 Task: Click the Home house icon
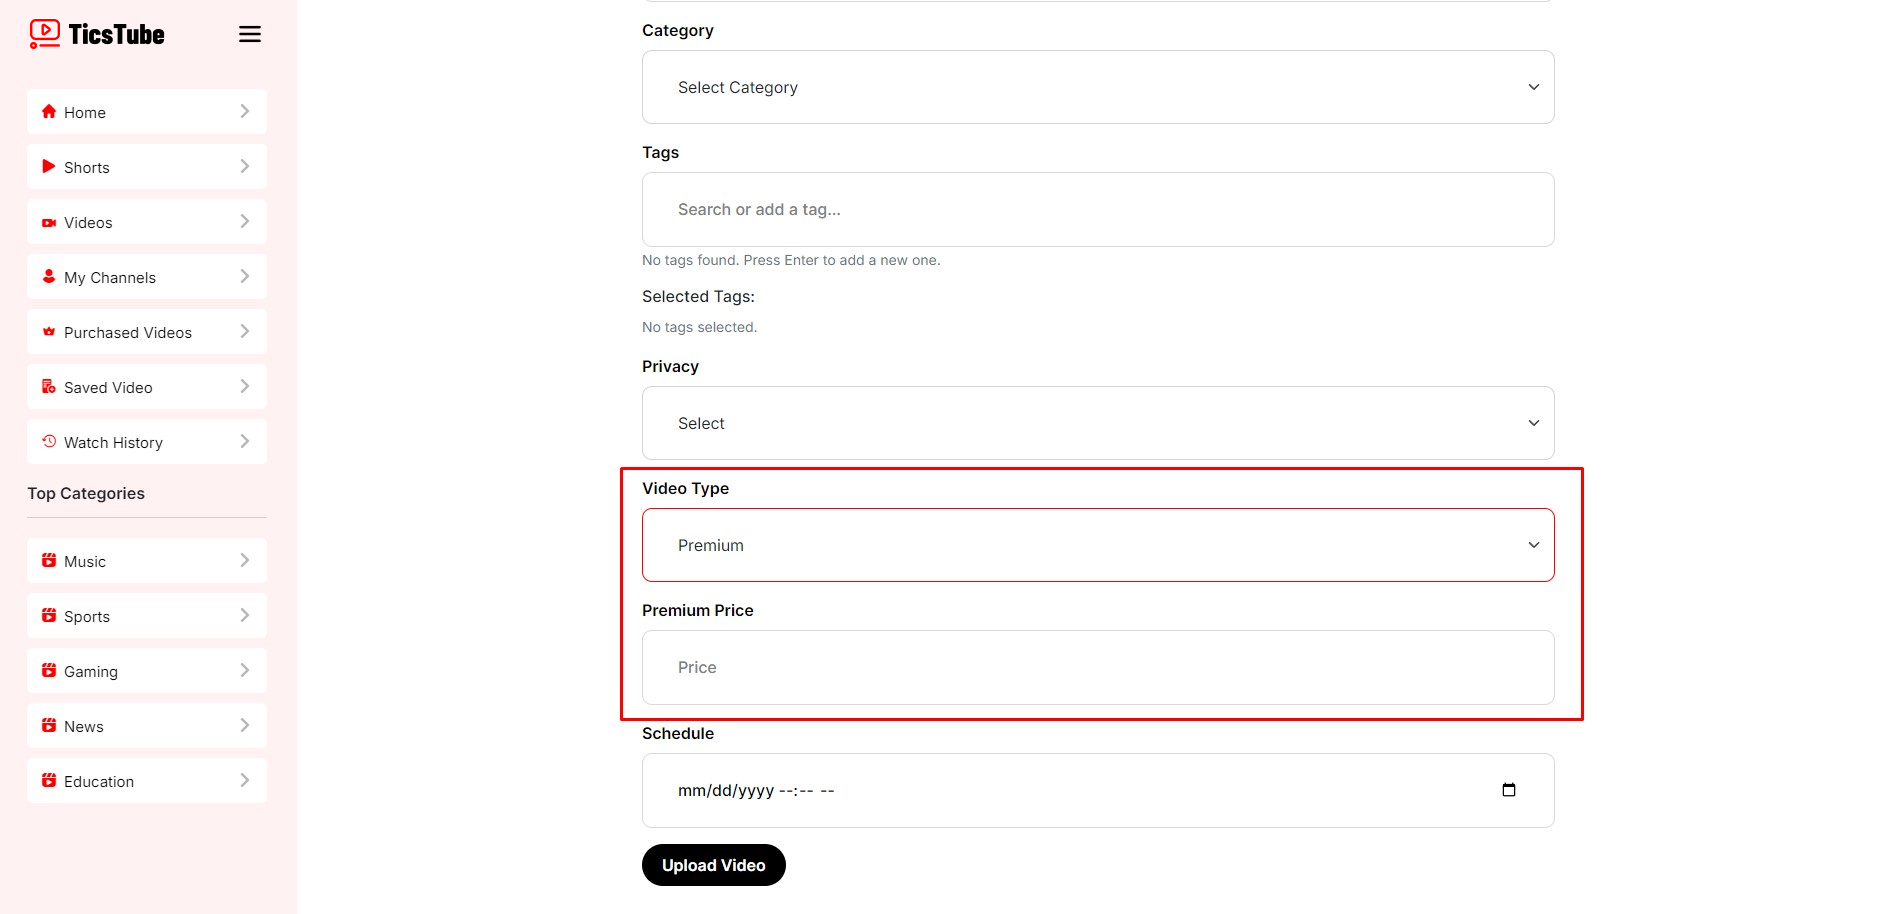[48, 112]
